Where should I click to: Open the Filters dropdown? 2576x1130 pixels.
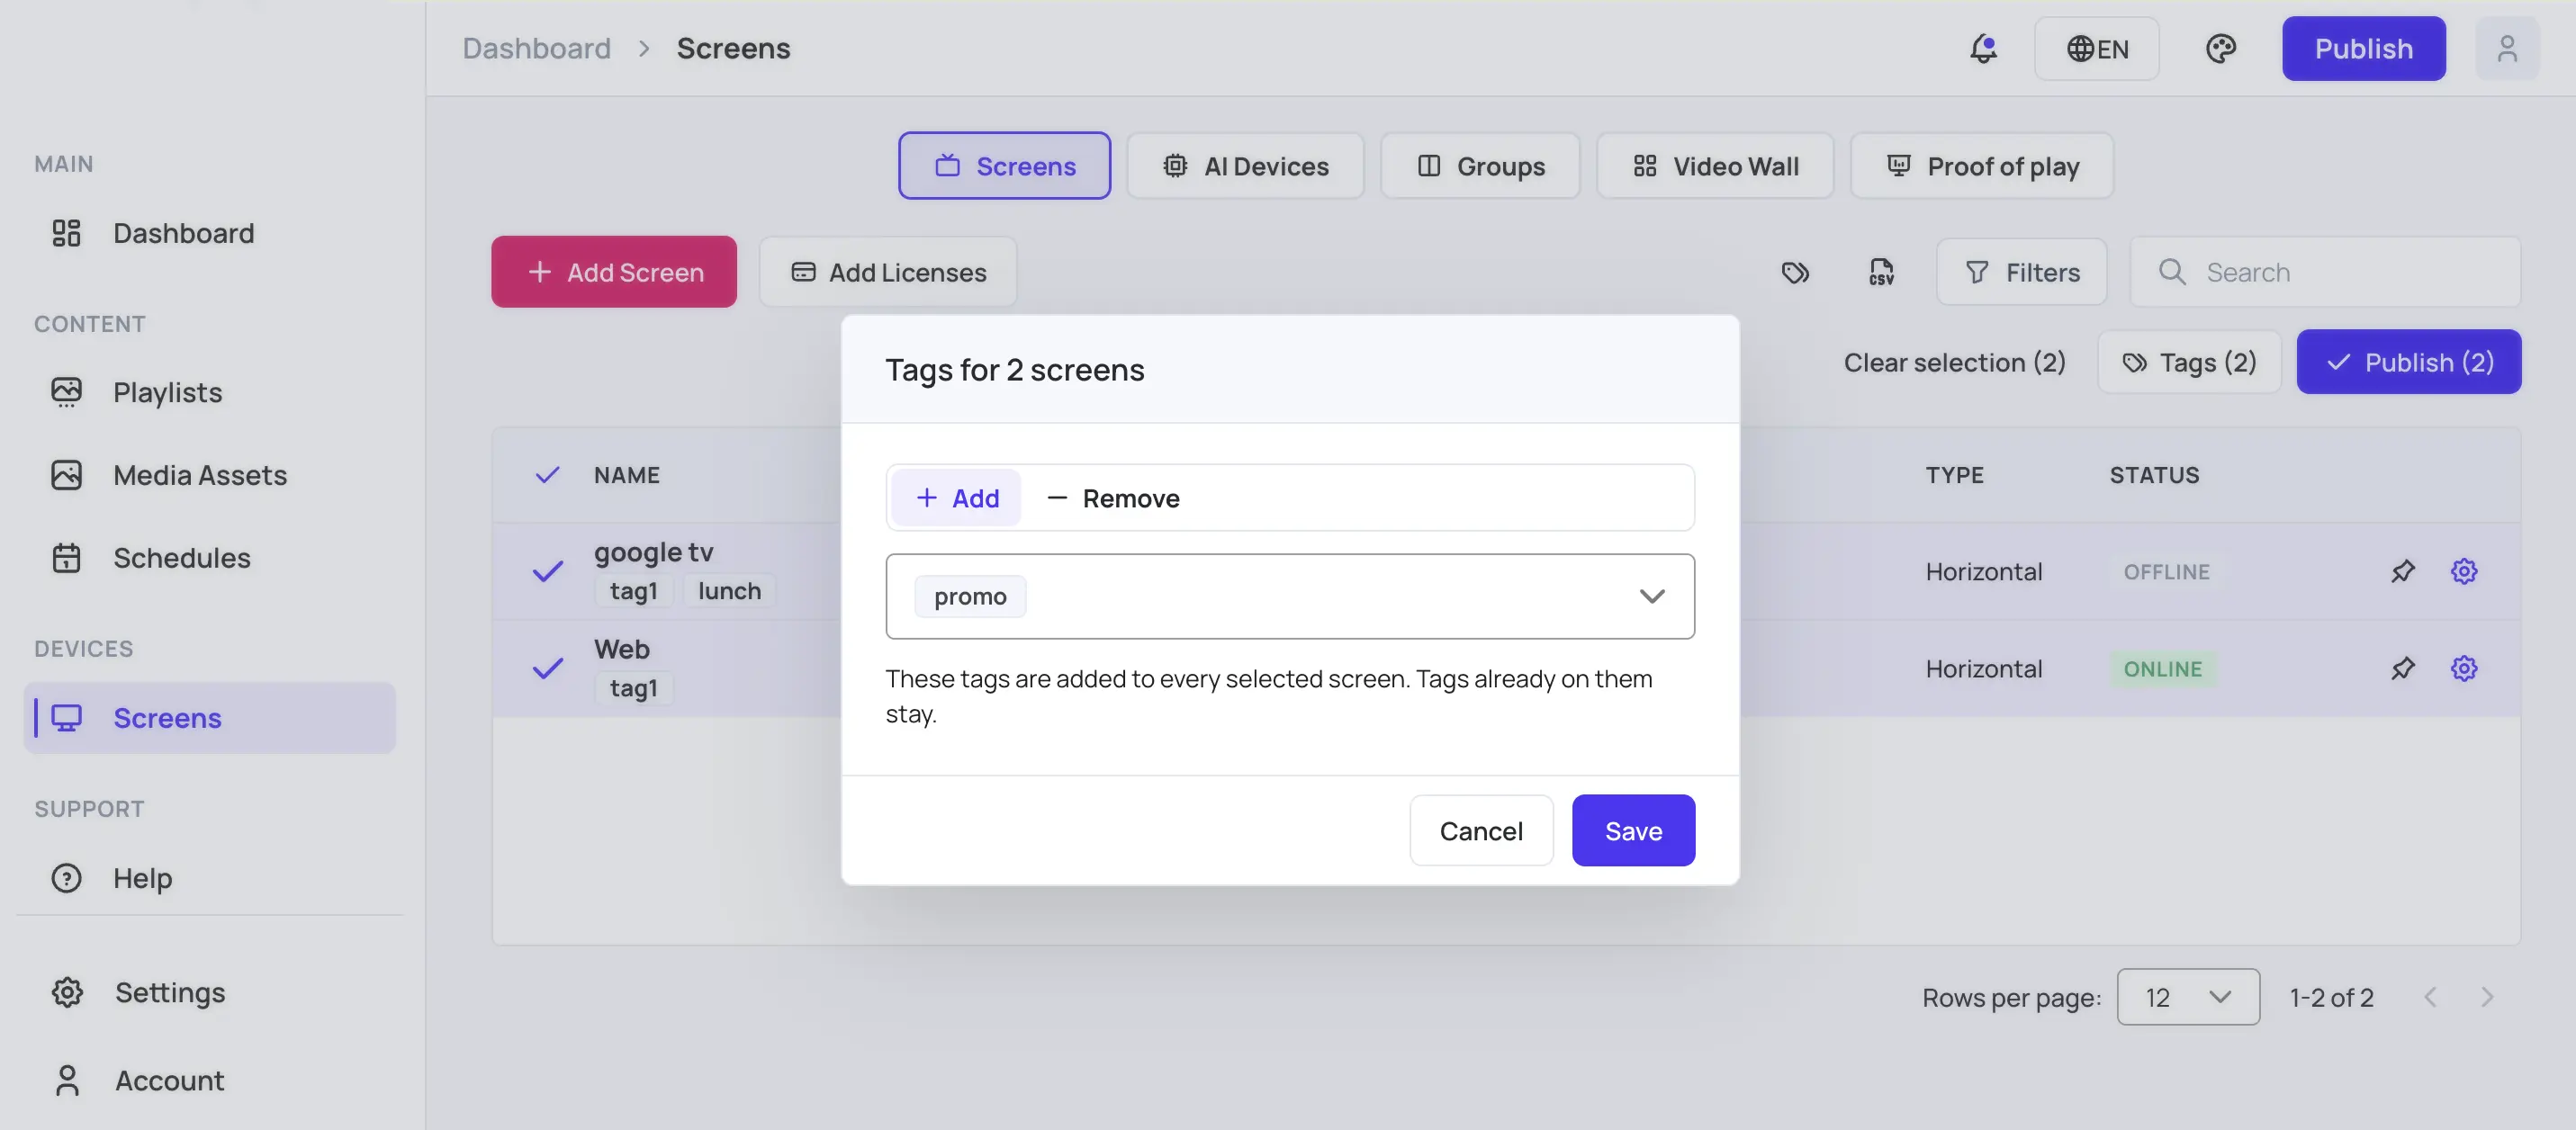[x=2021, y=272]
